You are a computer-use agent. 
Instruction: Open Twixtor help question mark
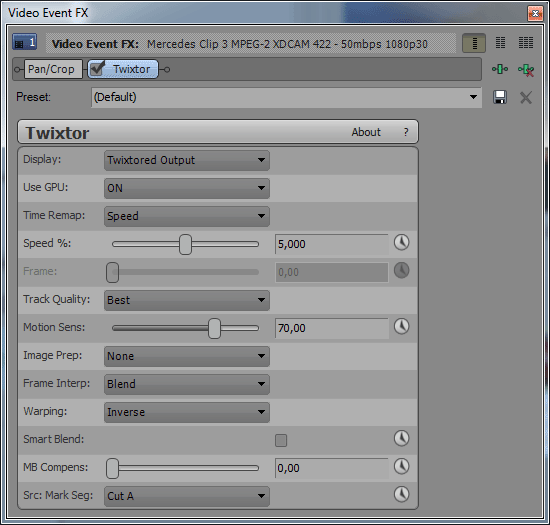click(x=406, y=132)
